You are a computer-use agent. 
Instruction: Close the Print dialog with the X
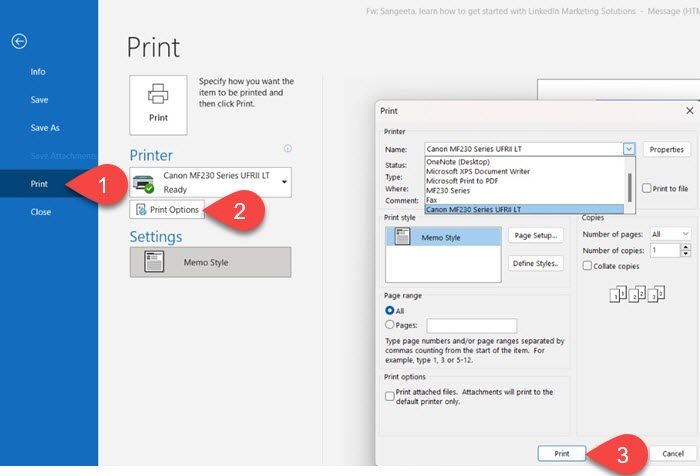click(690, 110)
